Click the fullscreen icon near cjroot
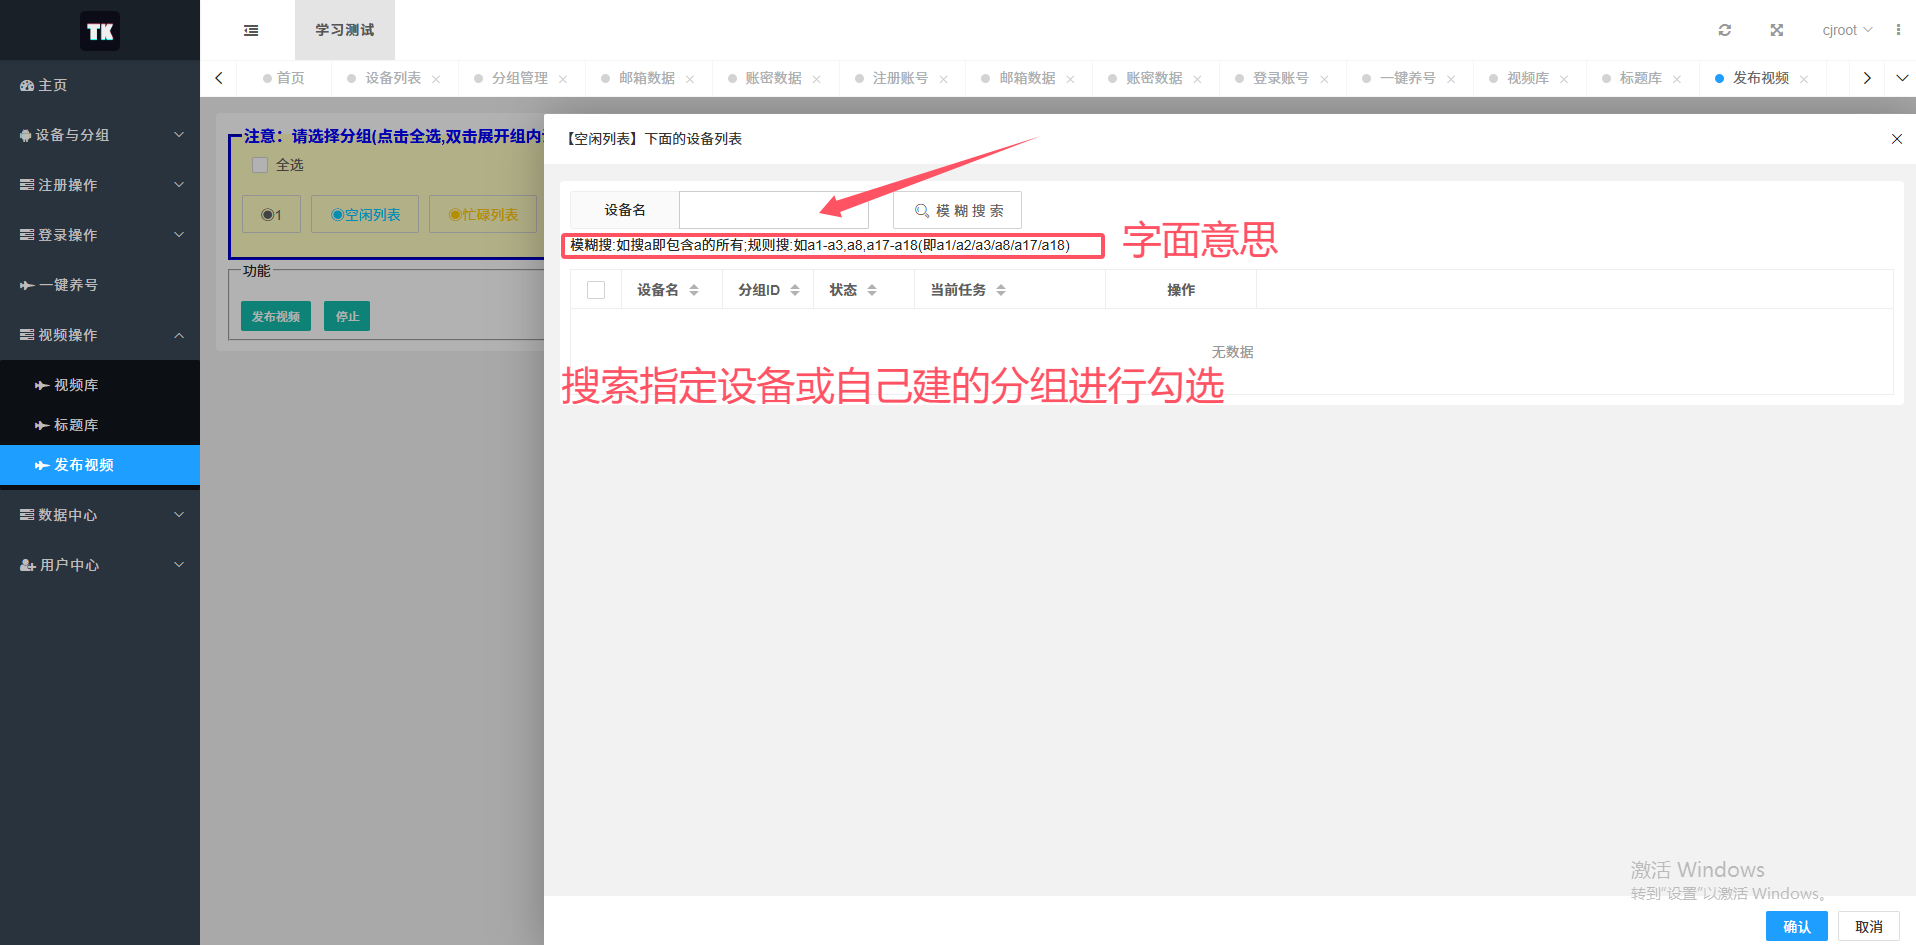1916x945 pixels. click(1776, 30)
